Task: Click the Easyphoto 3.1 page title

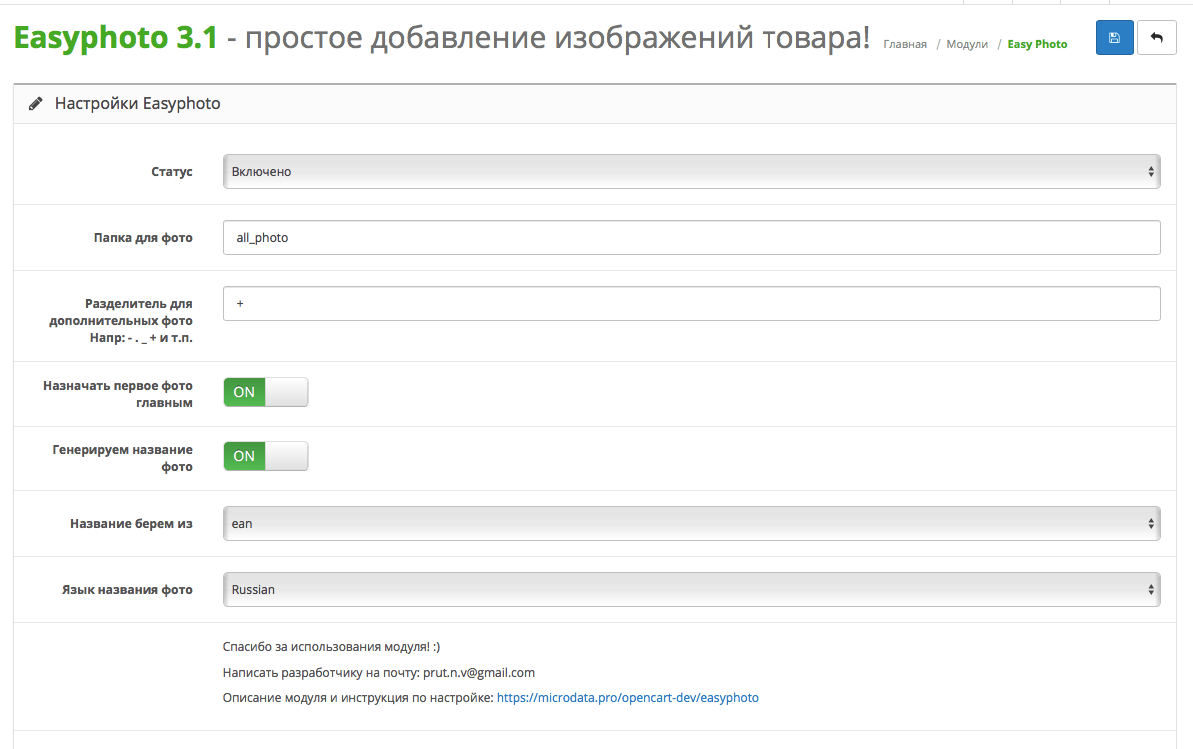Action: coord(116,38)
